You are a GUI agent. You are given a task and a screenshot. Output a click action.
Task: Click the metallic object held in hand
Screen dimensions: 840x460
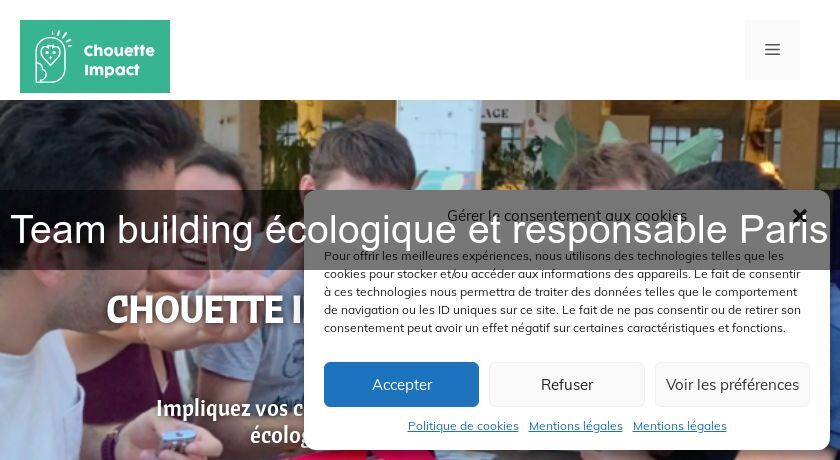pos(178,440)
